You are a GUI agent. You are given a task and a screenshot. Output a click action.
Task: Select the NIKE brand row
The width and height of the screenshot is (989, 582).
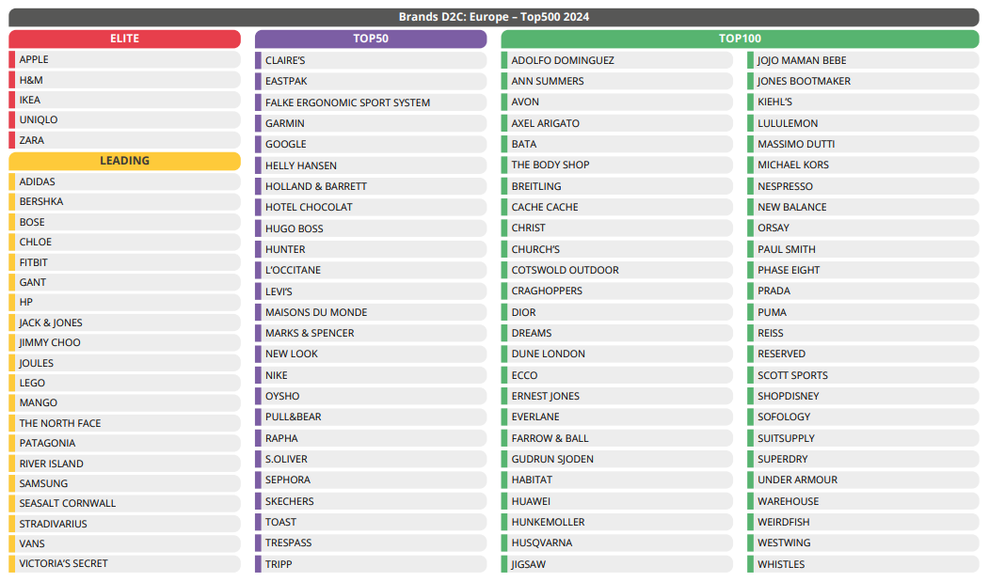[371, 376]
